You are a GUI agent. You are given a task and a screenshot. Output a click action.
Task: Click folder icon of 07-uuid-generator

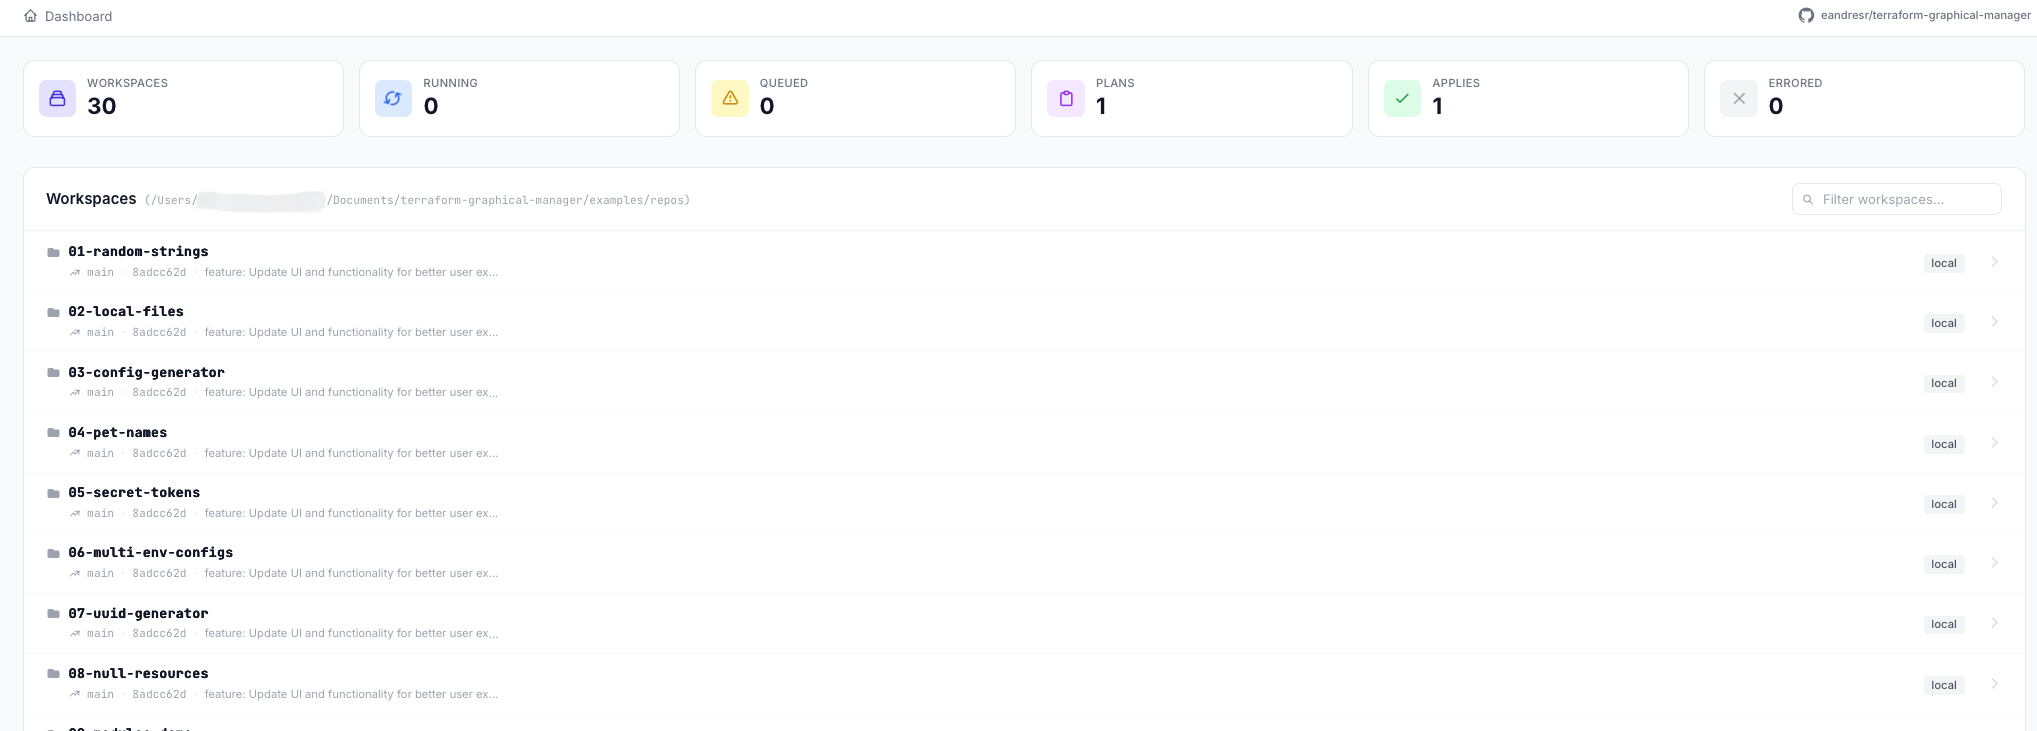point(54,613)
